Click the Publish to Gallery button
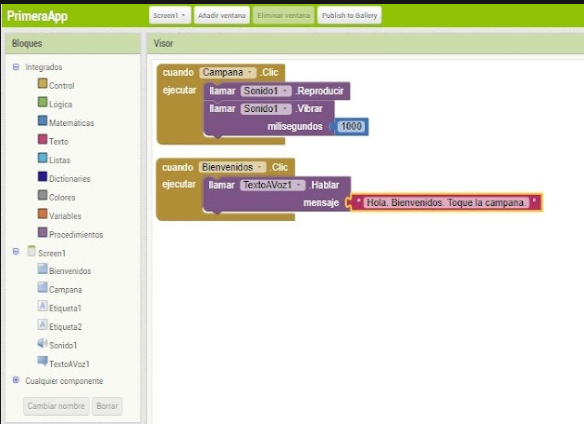 349,16
